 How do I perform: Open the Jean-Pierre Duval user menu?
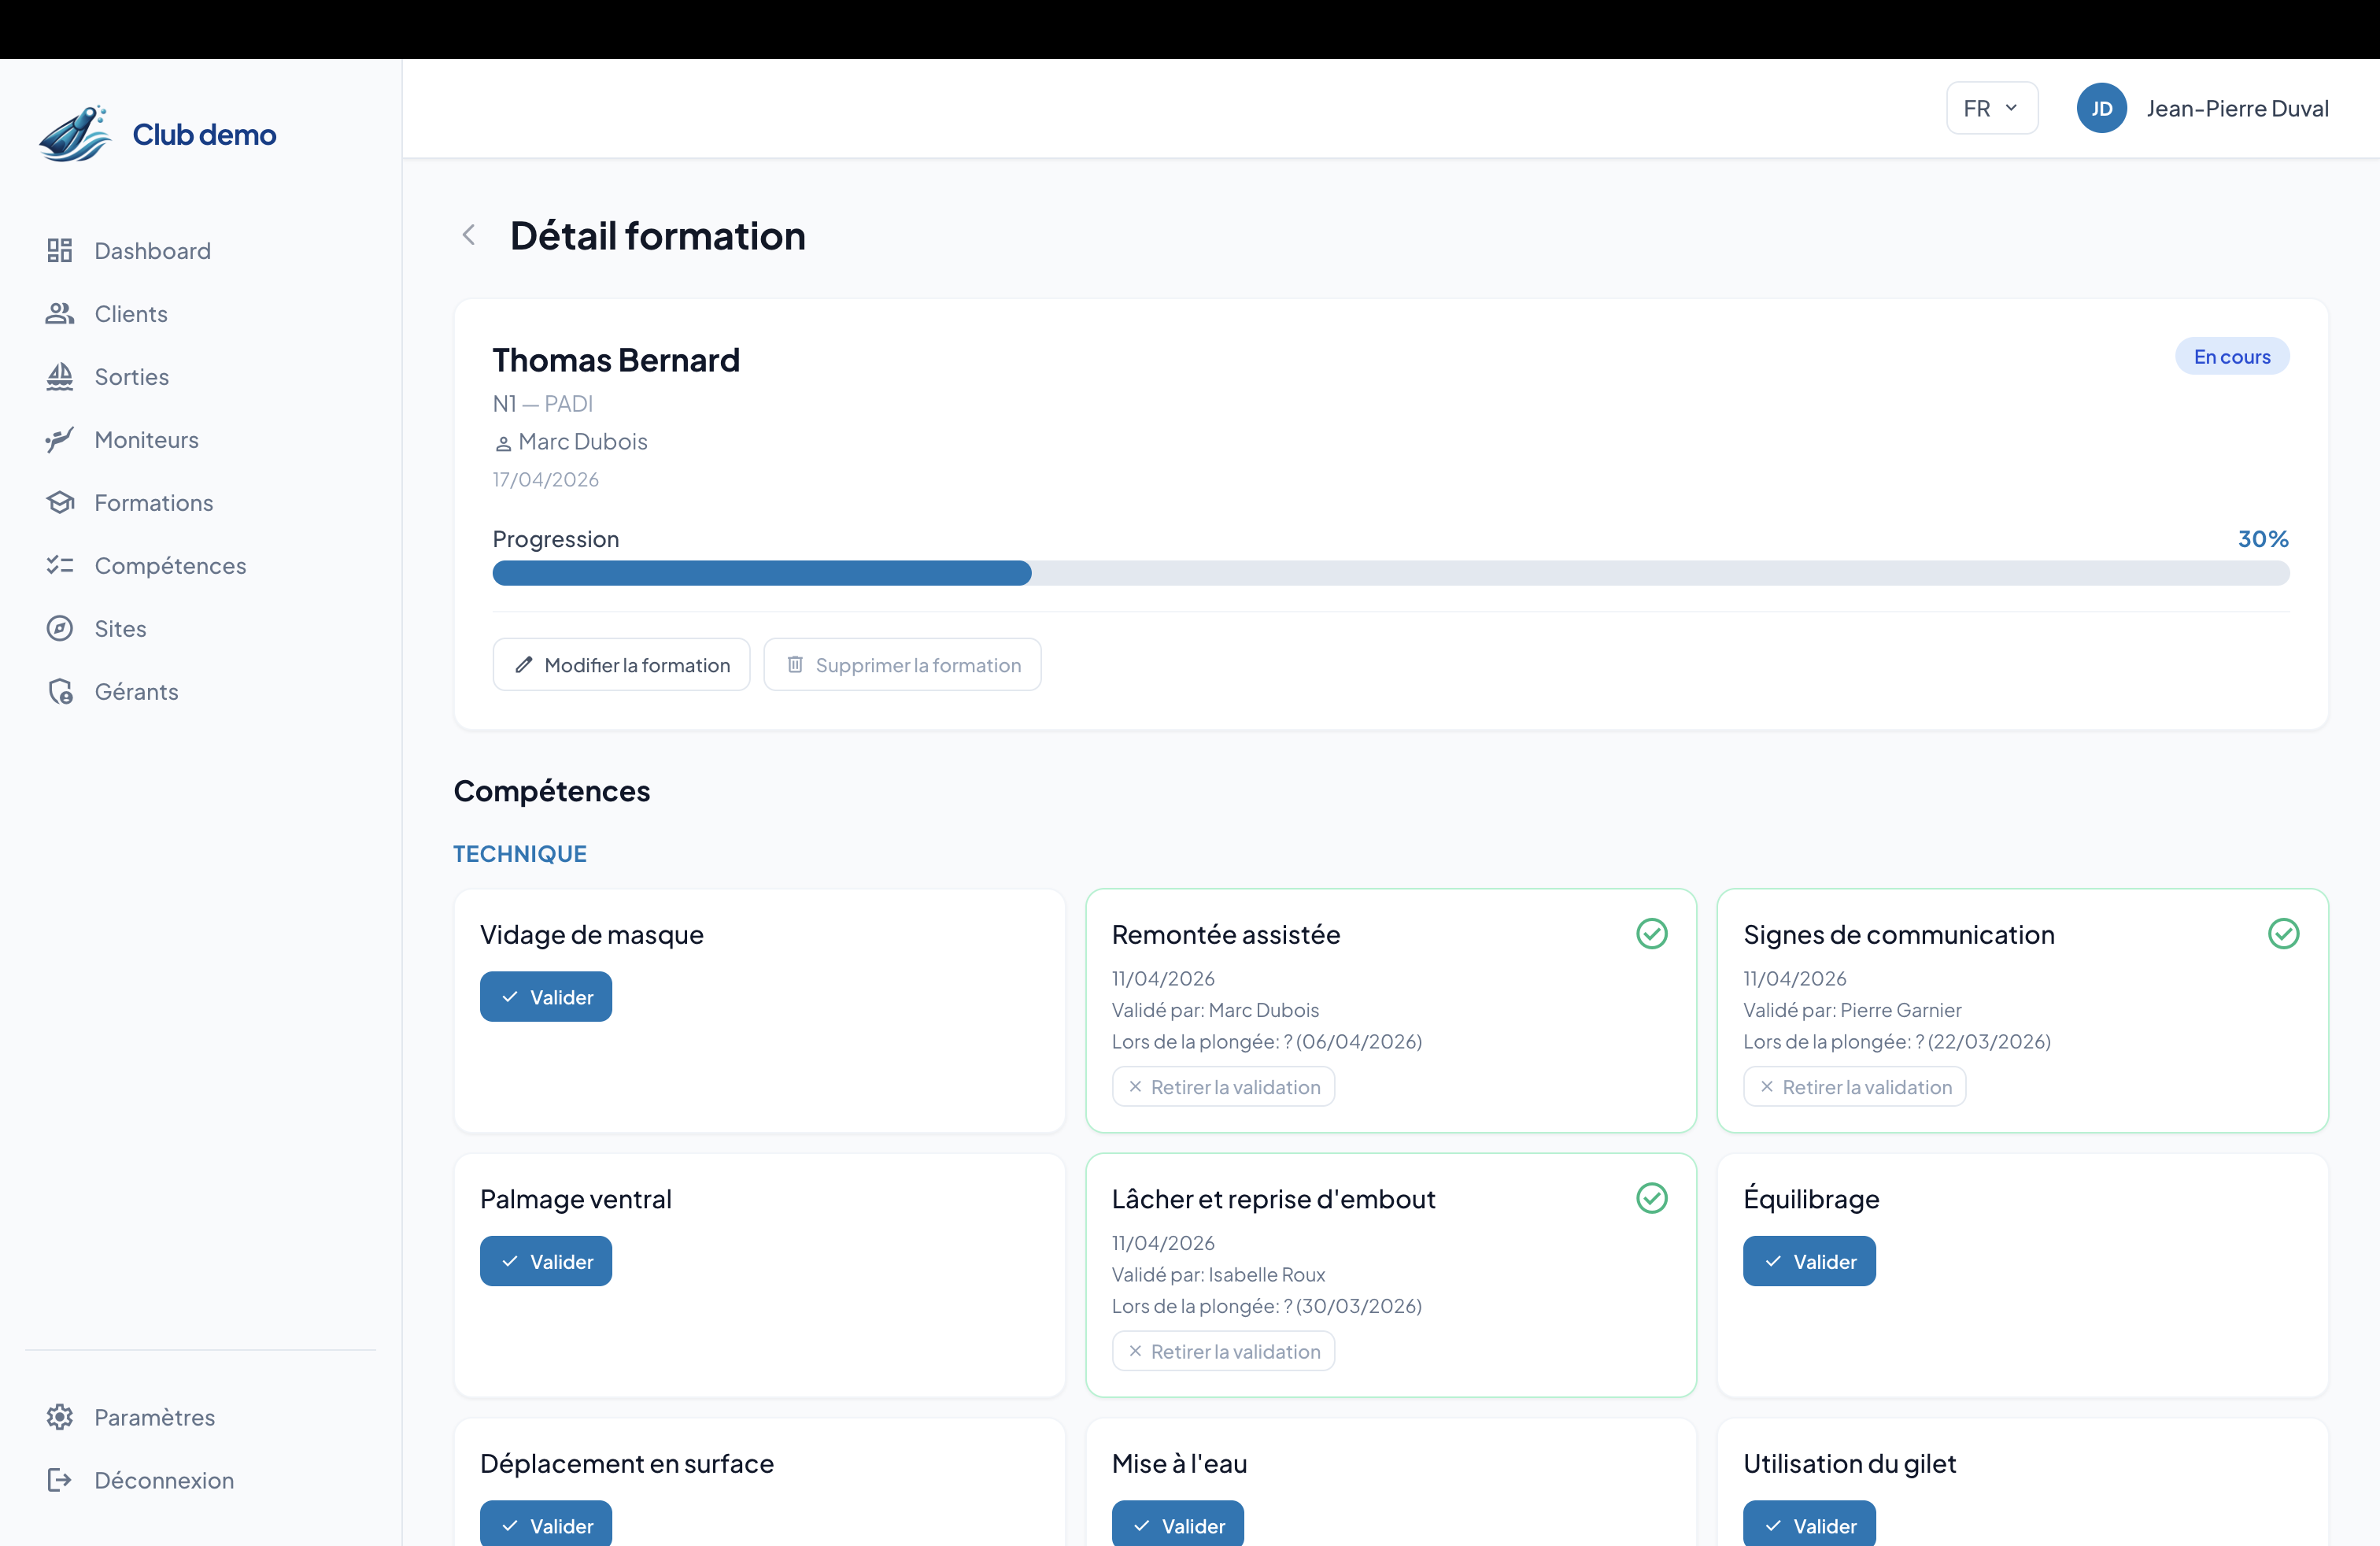click(x=2203, y=108)
